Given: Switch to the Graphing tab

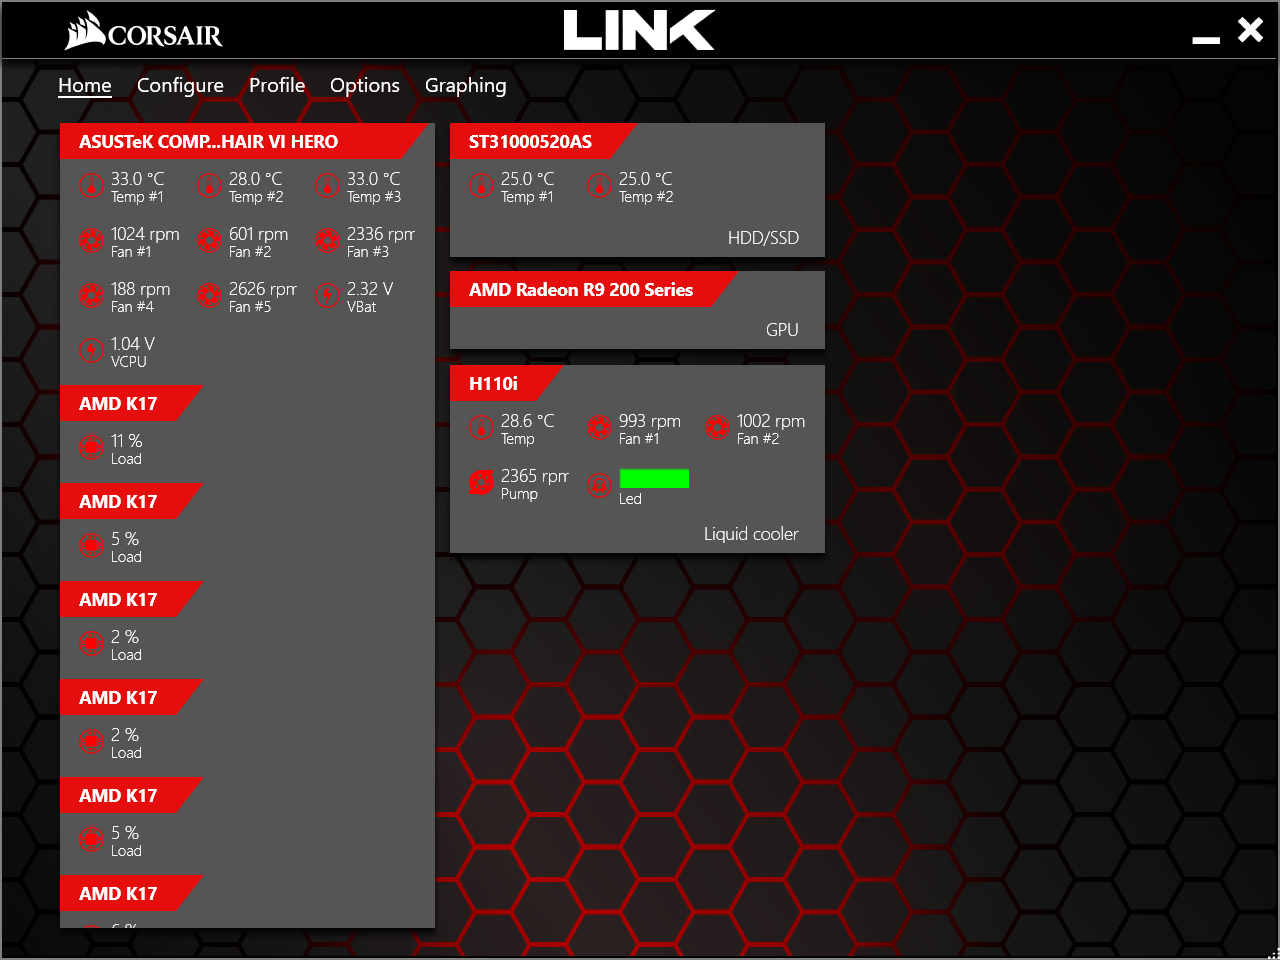Looking at the screenshot, I should point(465,86).
